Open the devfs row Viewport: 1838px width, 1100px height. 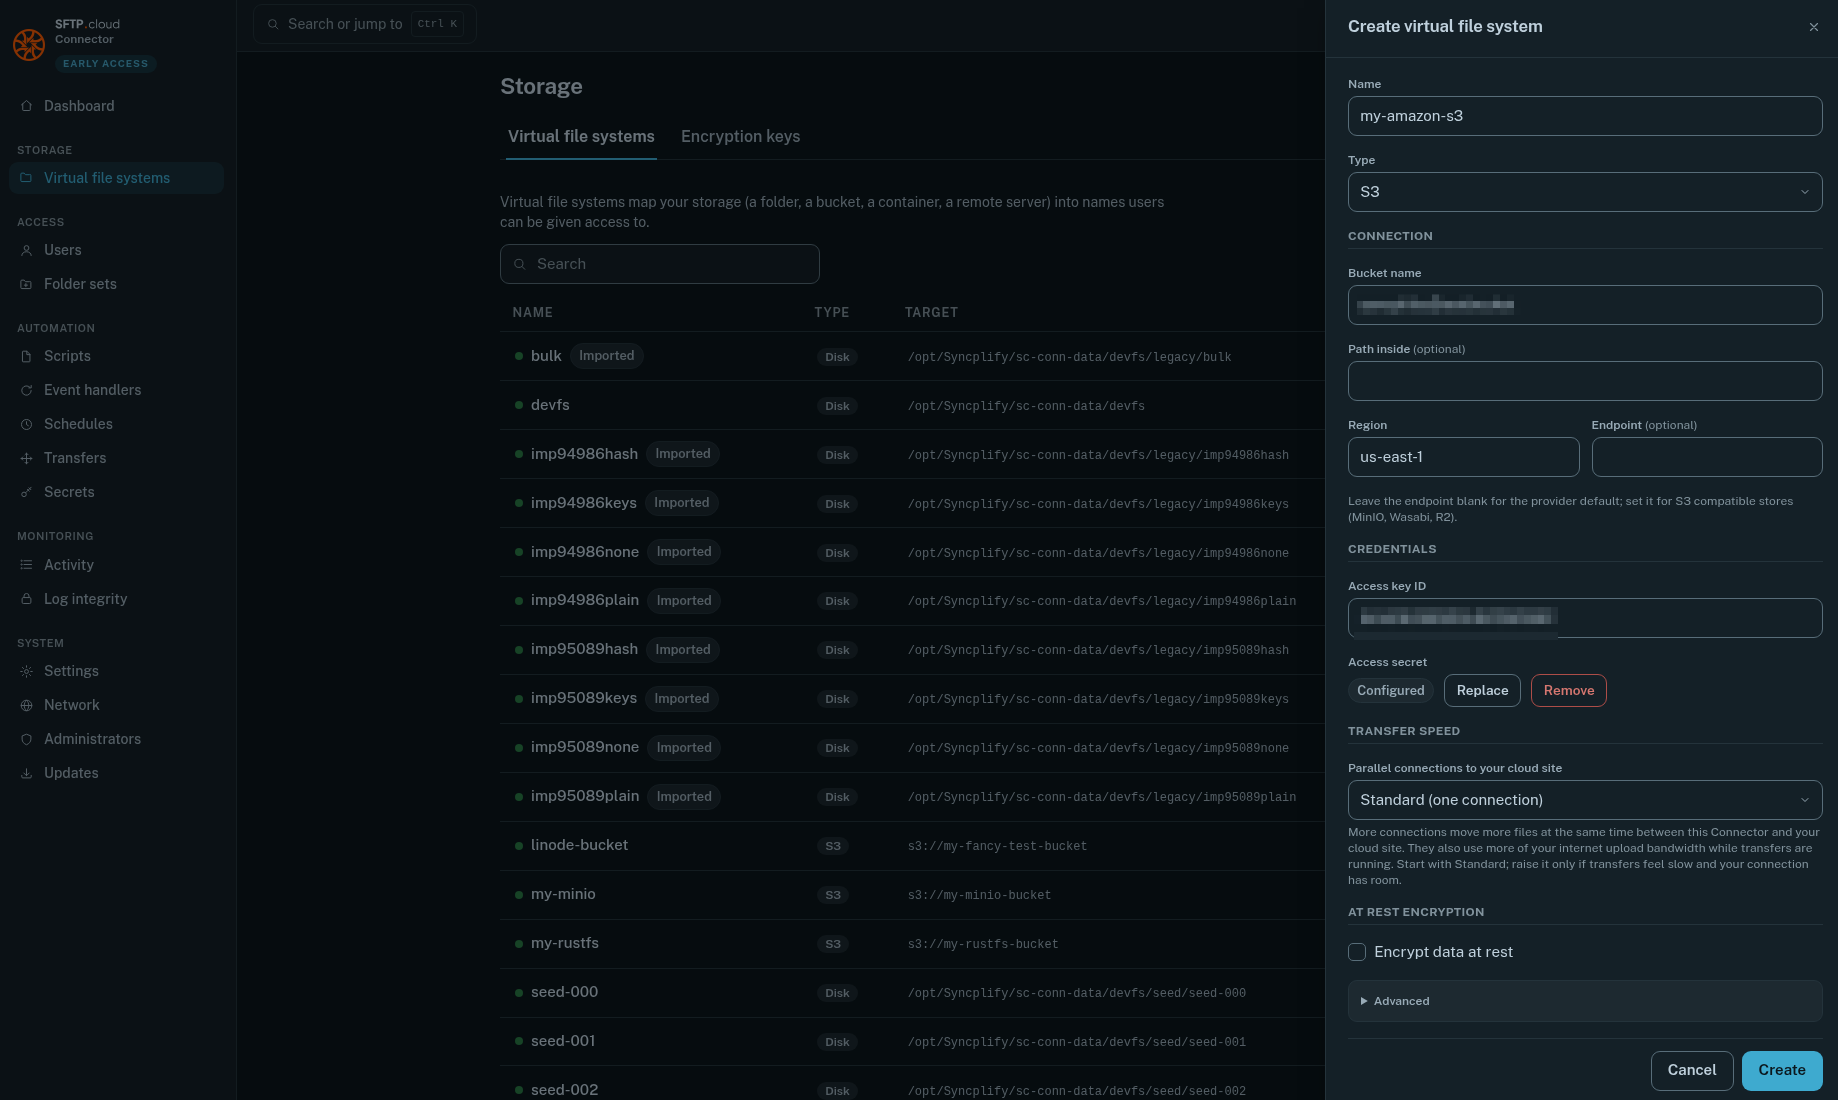(912, 405)
